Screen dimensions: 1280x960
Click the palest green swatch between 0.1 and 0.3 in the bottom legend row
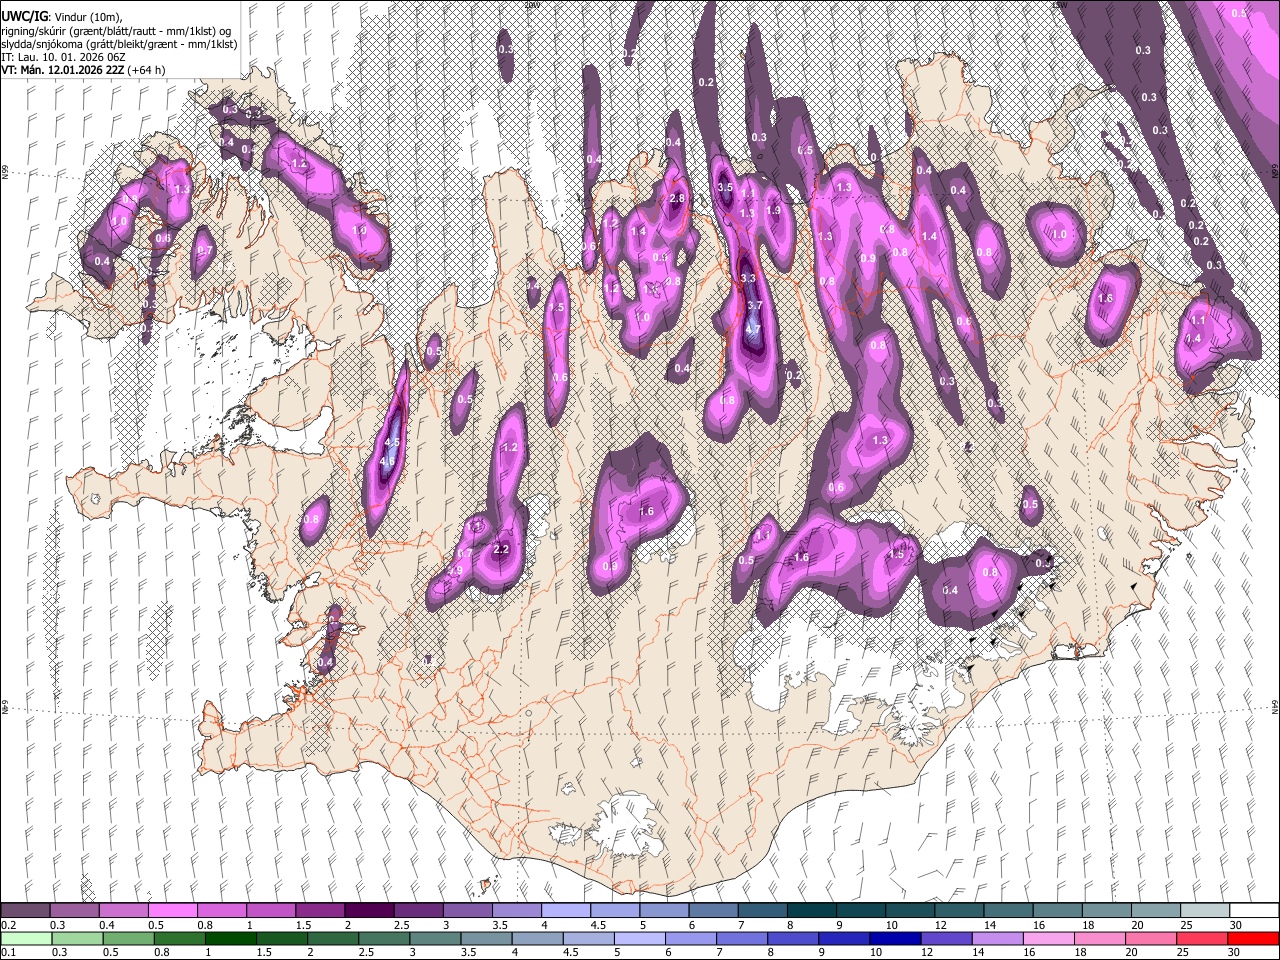point(25,938)
